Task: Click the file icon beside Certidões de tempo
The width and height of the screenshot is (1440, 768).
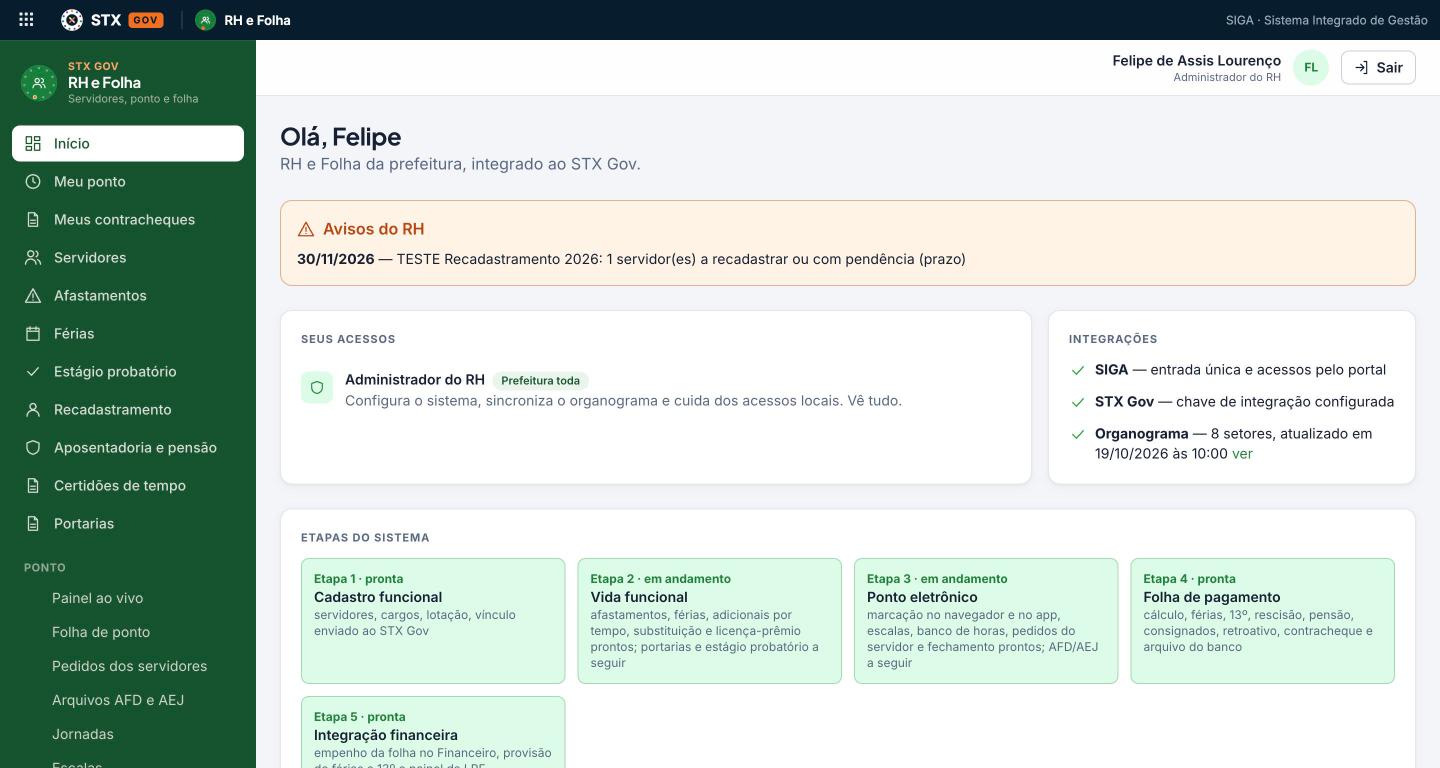Action: coord(33,486)
